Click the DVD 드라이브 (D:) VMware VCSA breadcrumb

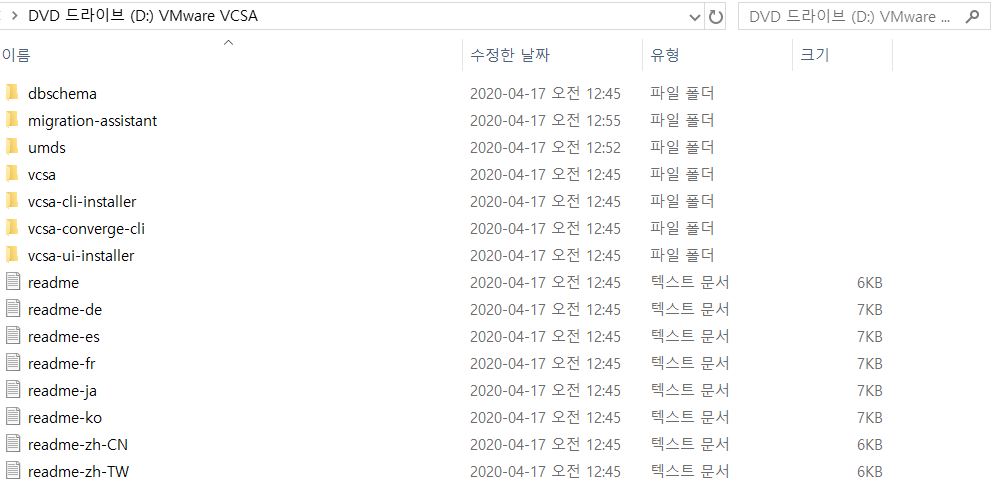pos(143,17)
